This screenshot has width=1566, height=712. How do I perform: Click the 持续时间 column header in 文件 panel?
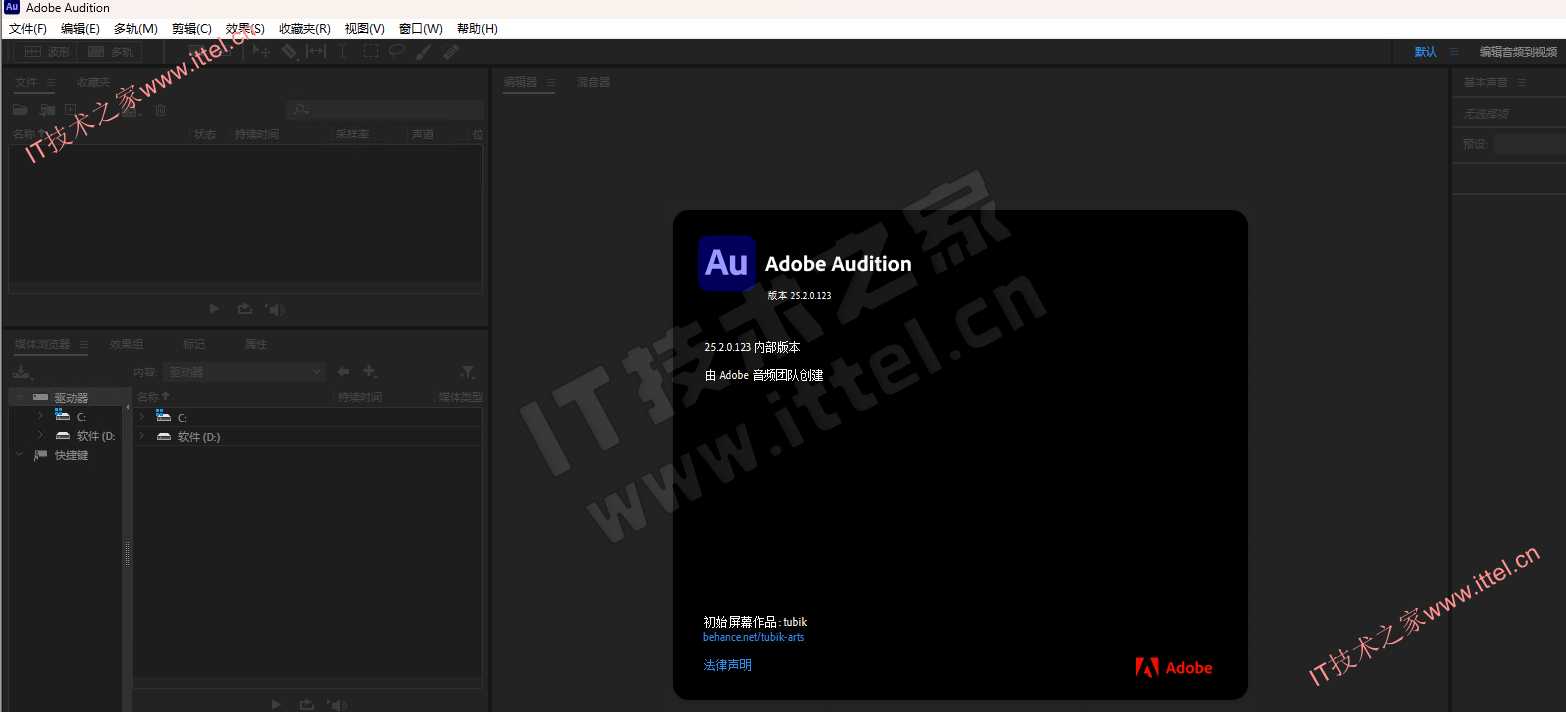click(257, 134)
